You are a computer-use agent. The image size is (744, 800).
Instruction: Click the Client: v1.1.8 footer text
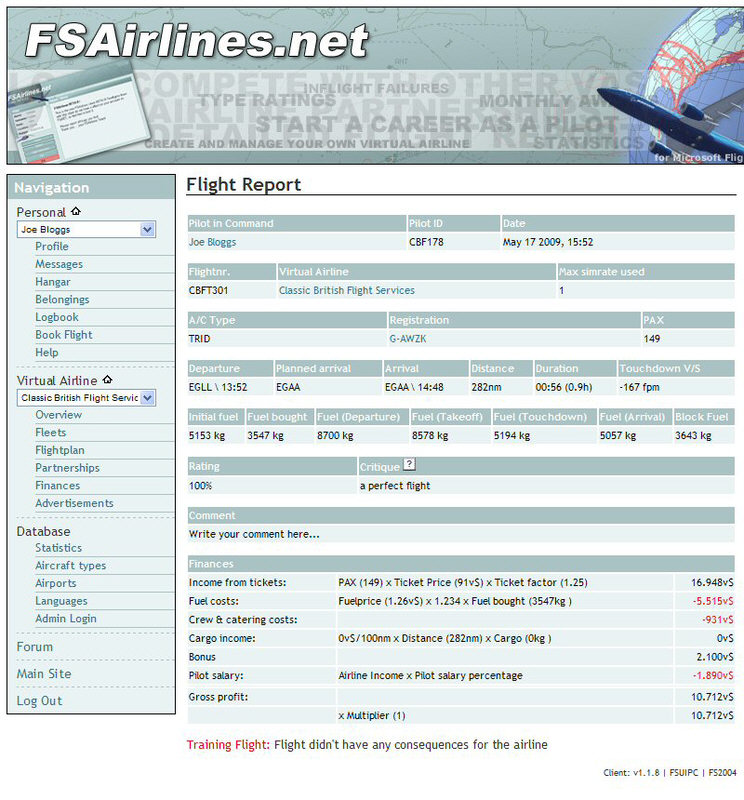(x=631, y=773)
